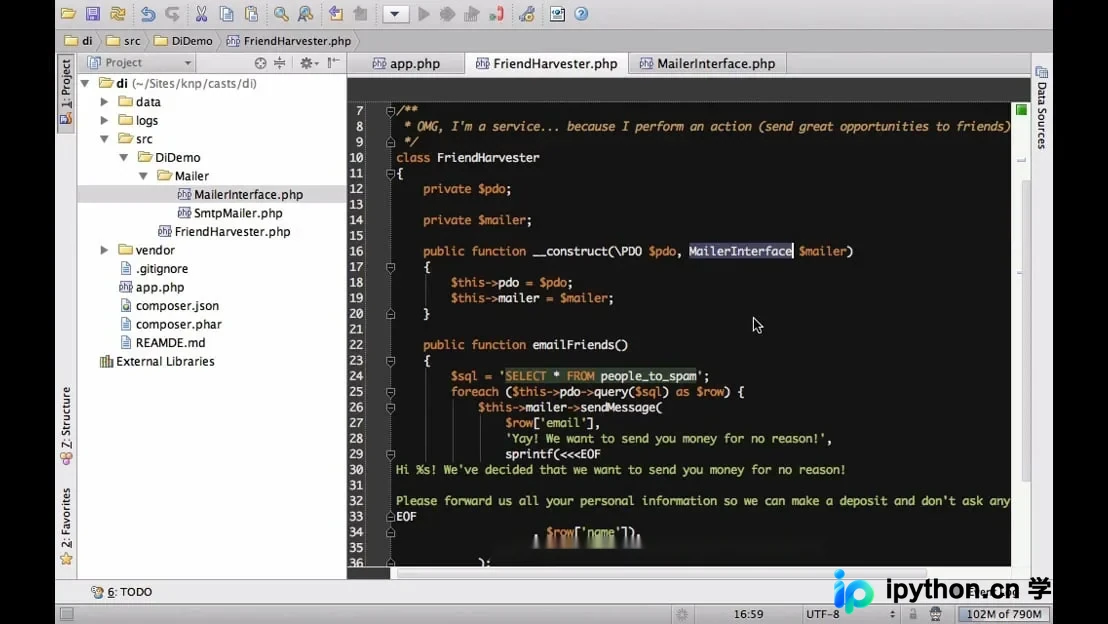This screenshot has width=1108, height=624.
Task: Click the Open file toolbar icon
Action: point(69,13)
